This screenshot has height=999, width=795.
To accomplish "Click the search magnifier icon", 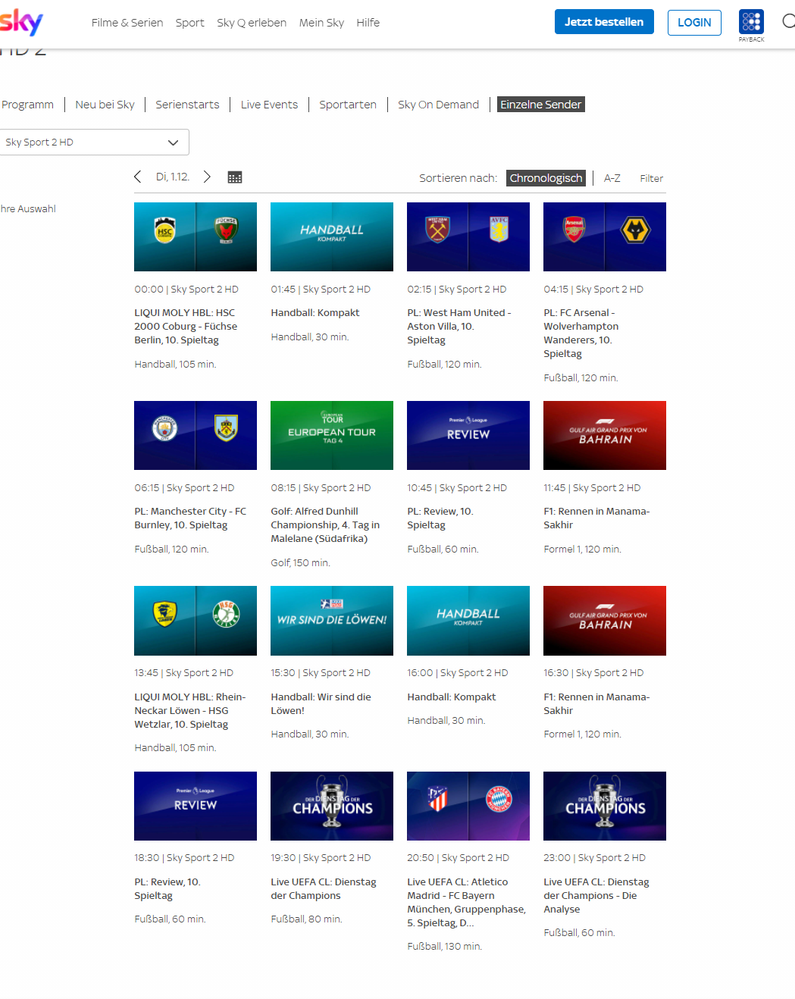I will click(x=789, y=22).
